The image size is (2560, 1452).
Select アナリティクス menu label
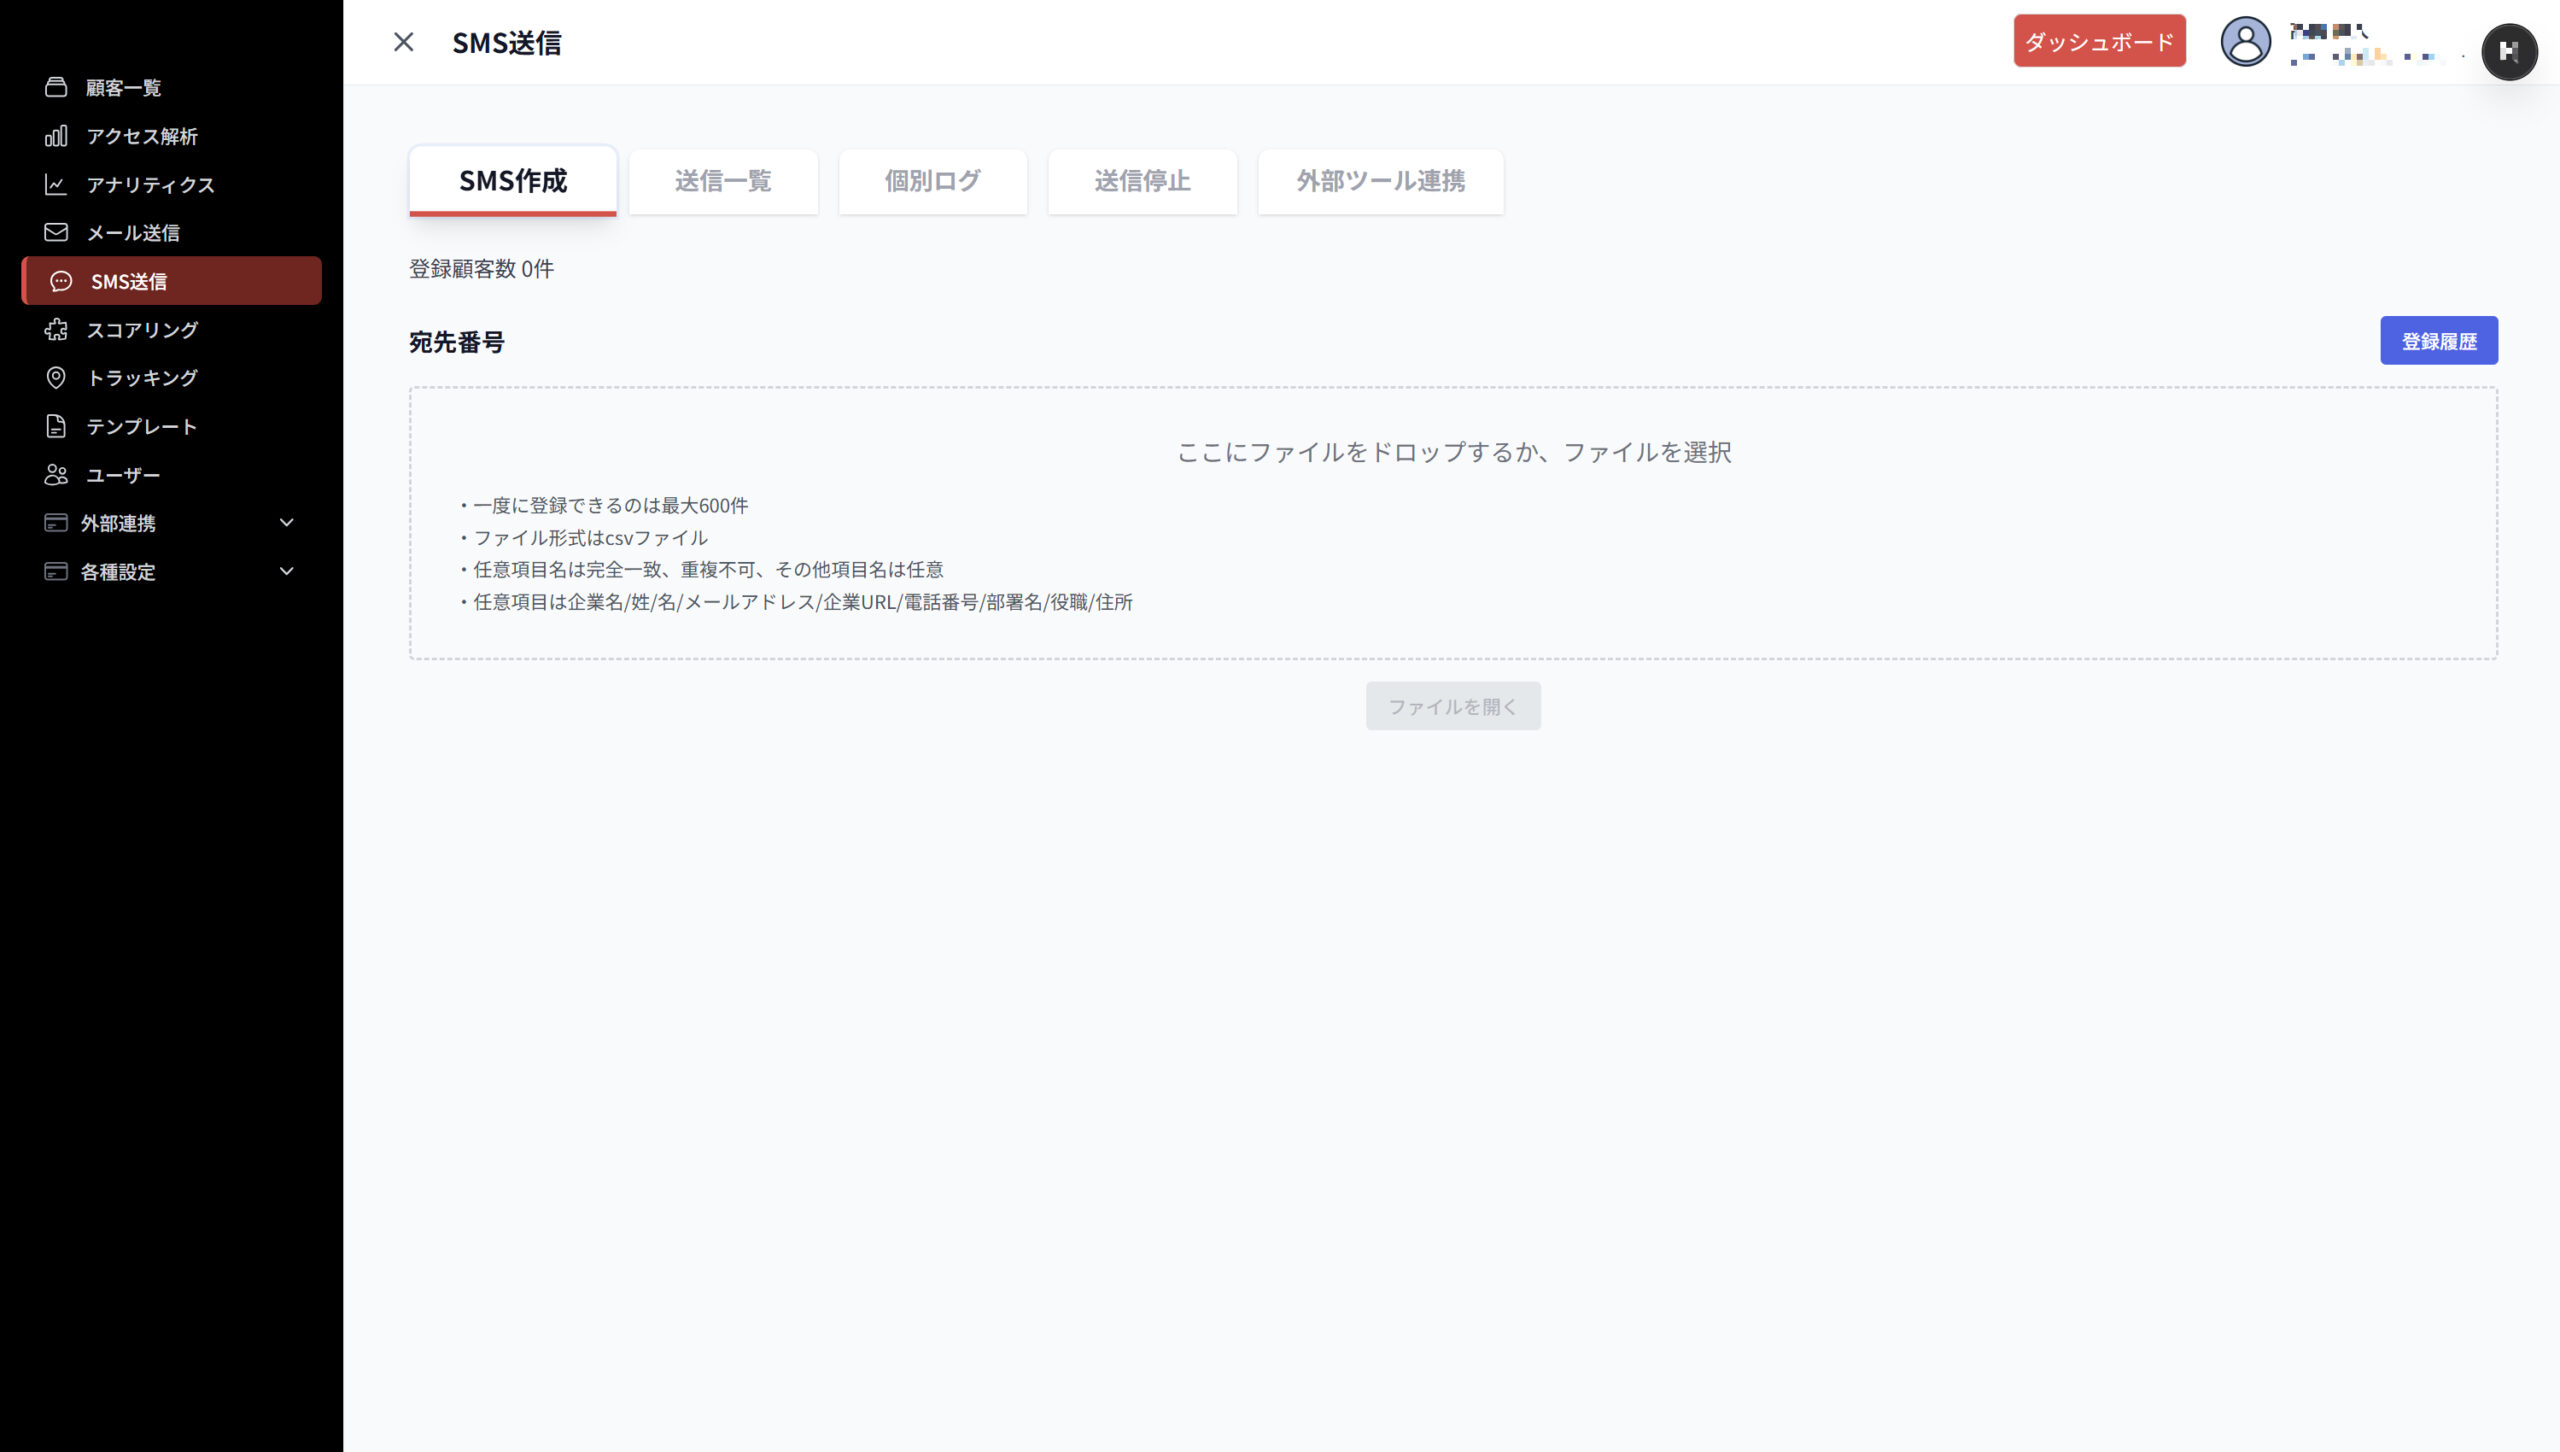coord(150,184)
